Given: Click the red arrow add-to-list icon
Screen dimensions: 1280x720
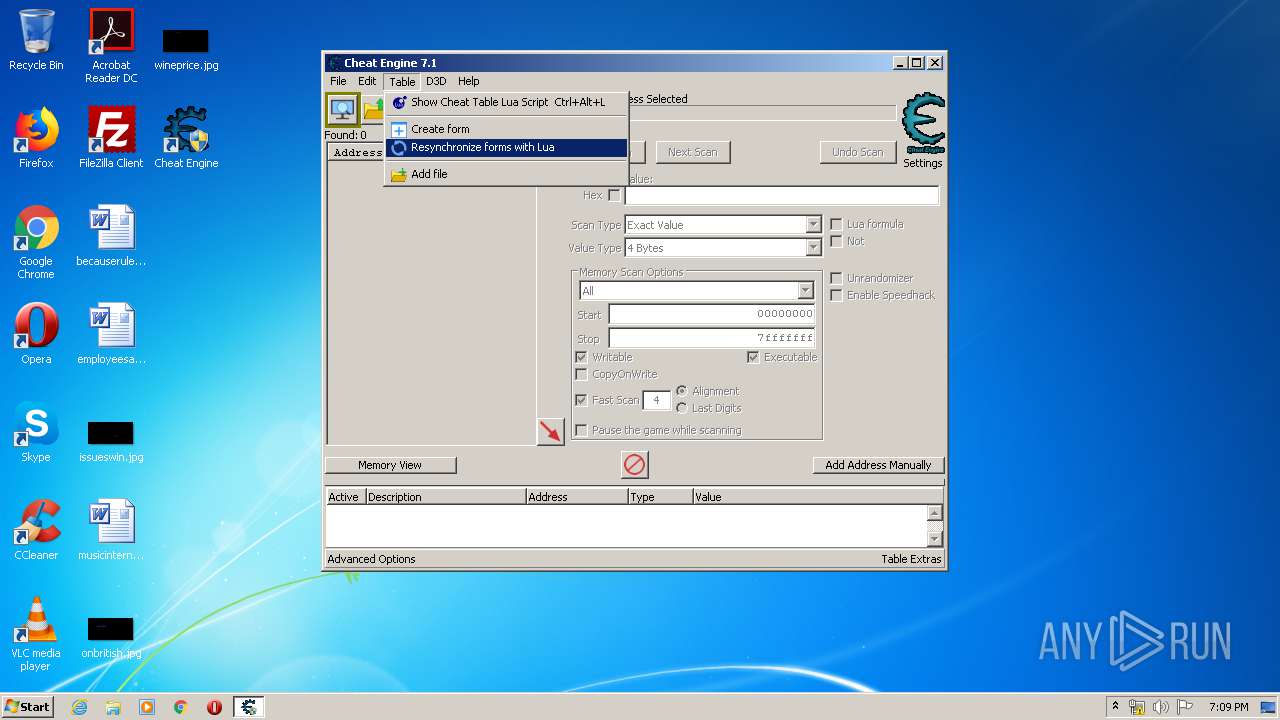Looking at the screenshot, I should point(550,431).
